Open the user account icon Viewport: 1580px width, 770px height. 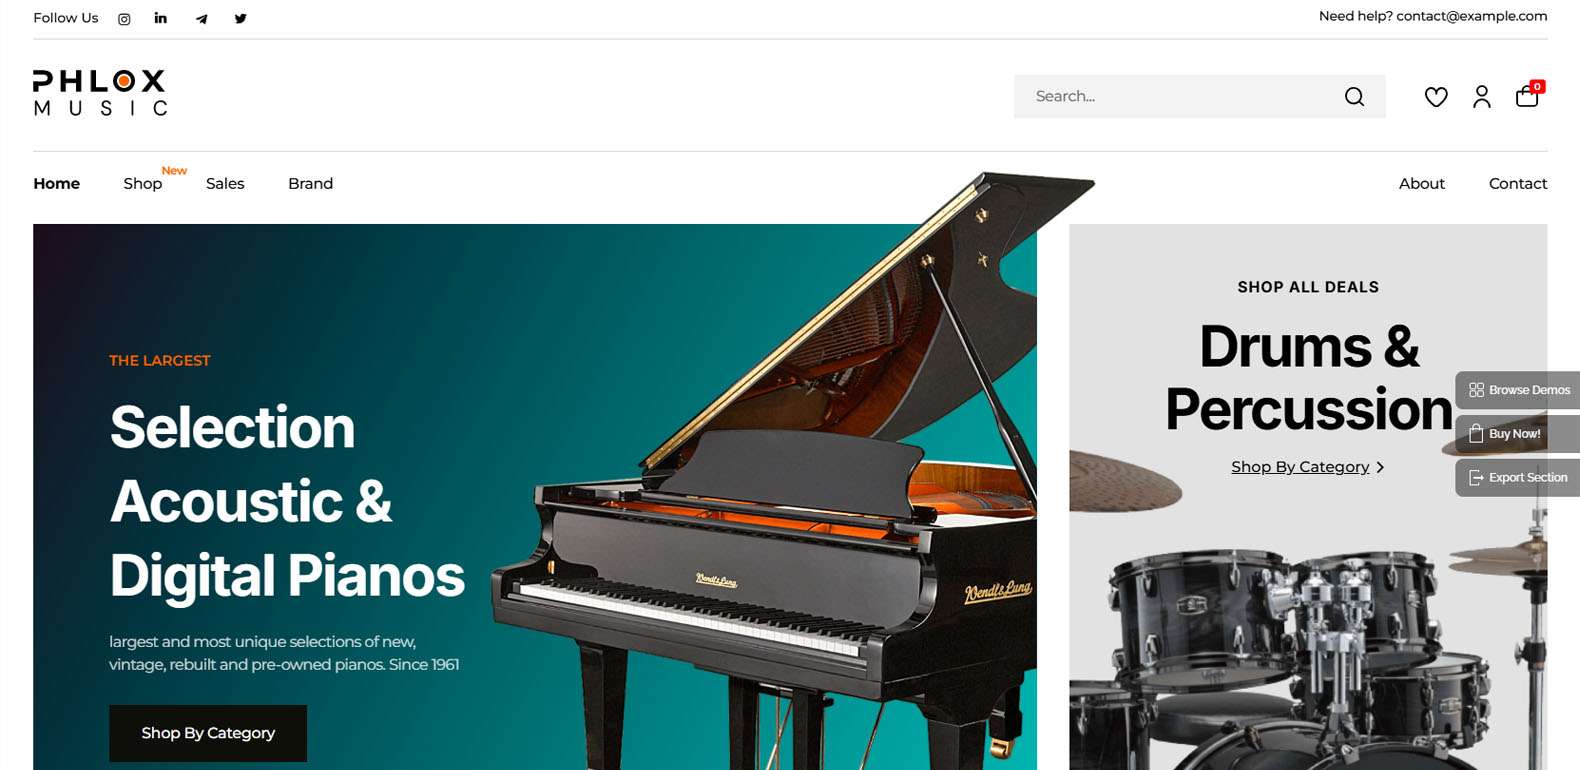1482,96
